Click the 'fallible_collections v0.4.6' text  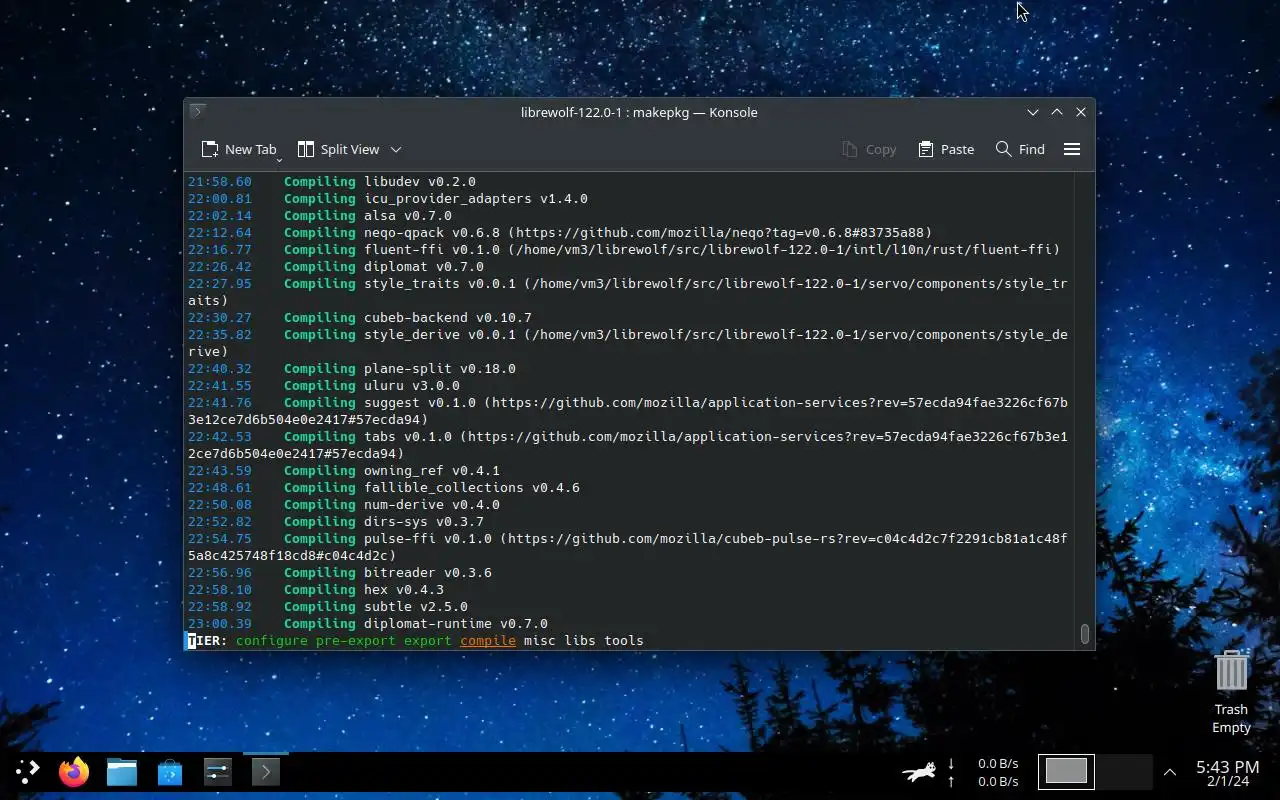tap(472, 488)
